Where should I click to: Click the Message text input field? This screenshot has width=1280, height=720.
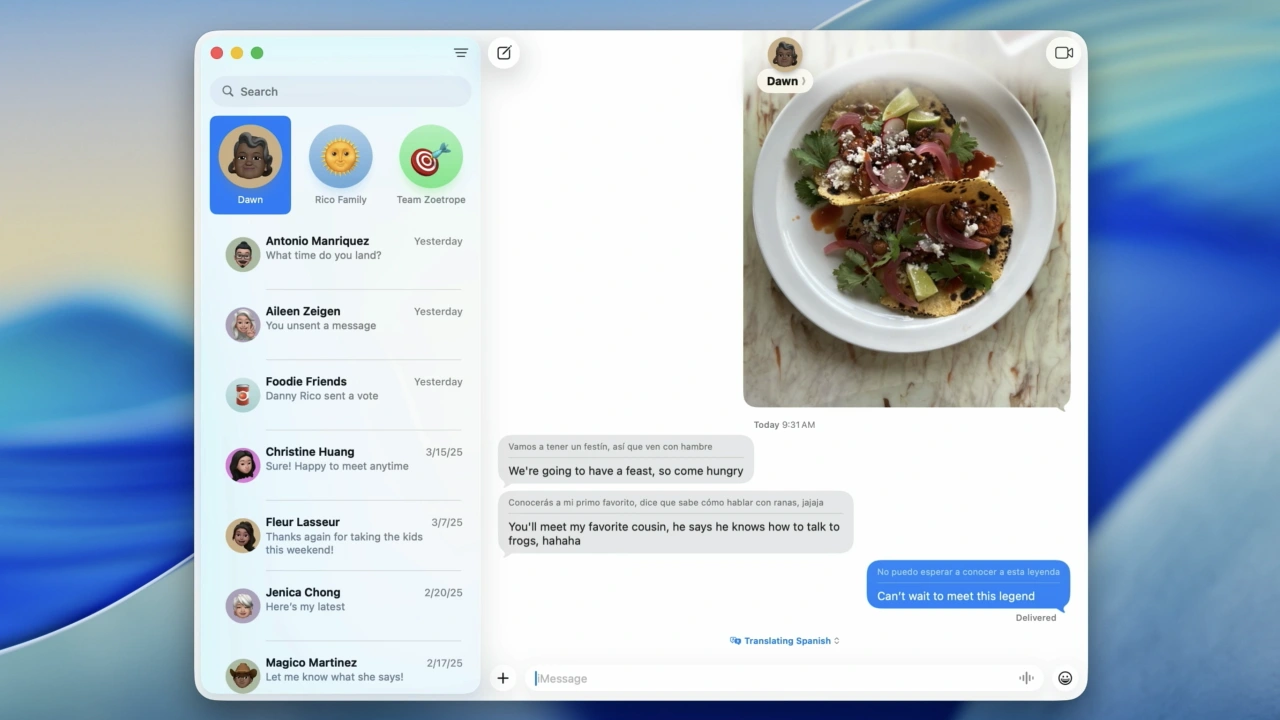click(770, 678)
